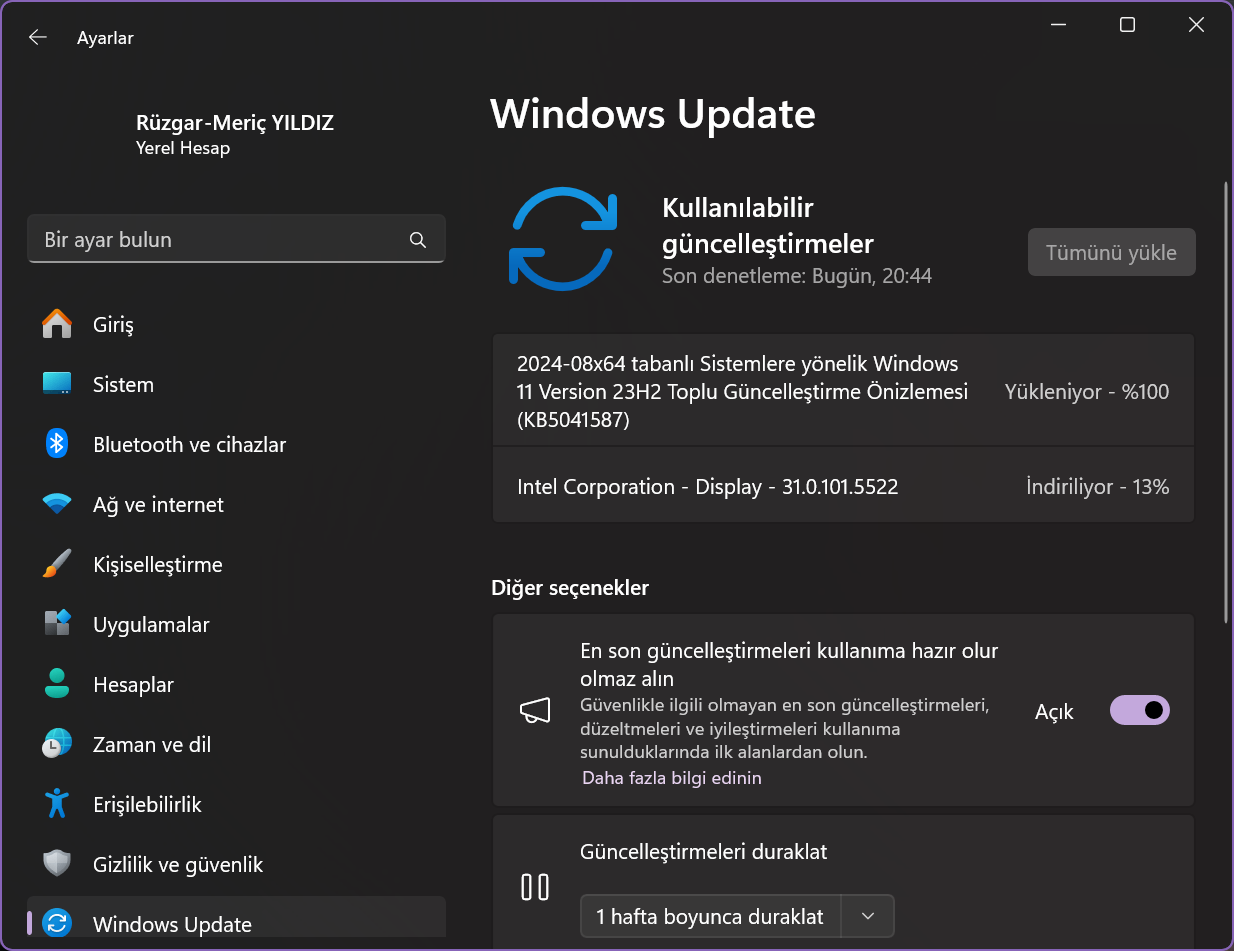Viewport: 1234px width, 951px height.
Task: Click Son denetleme: Bugün, 20:44 text
Action: tap(797, 275)
